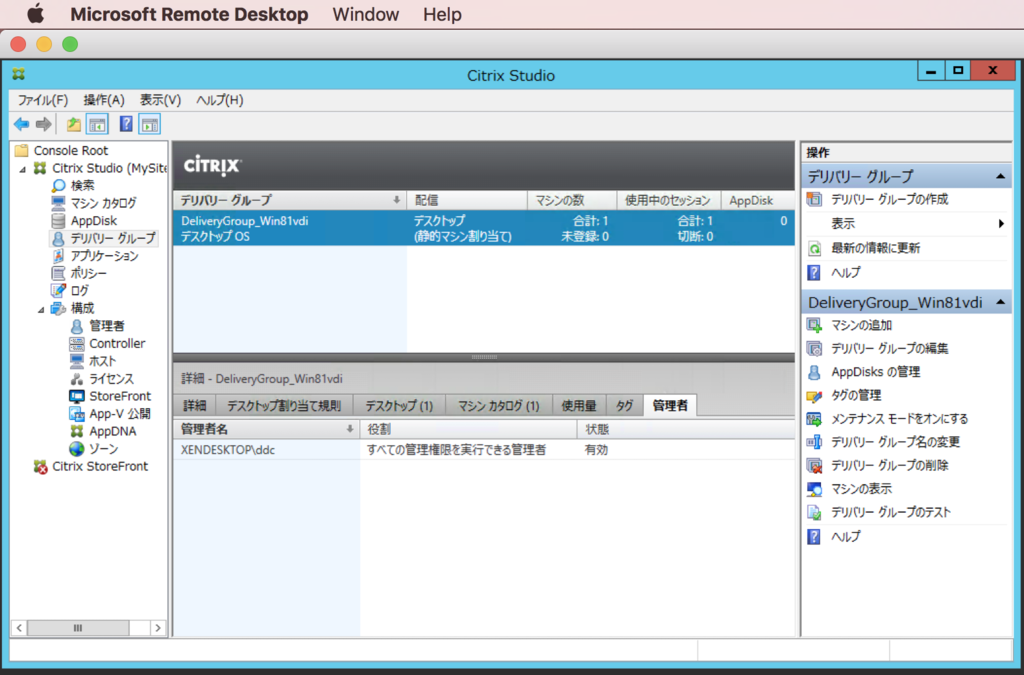Sort by 管理者名 column header
The height and width of the screenshot is (675, 1024).
[267, 429]
